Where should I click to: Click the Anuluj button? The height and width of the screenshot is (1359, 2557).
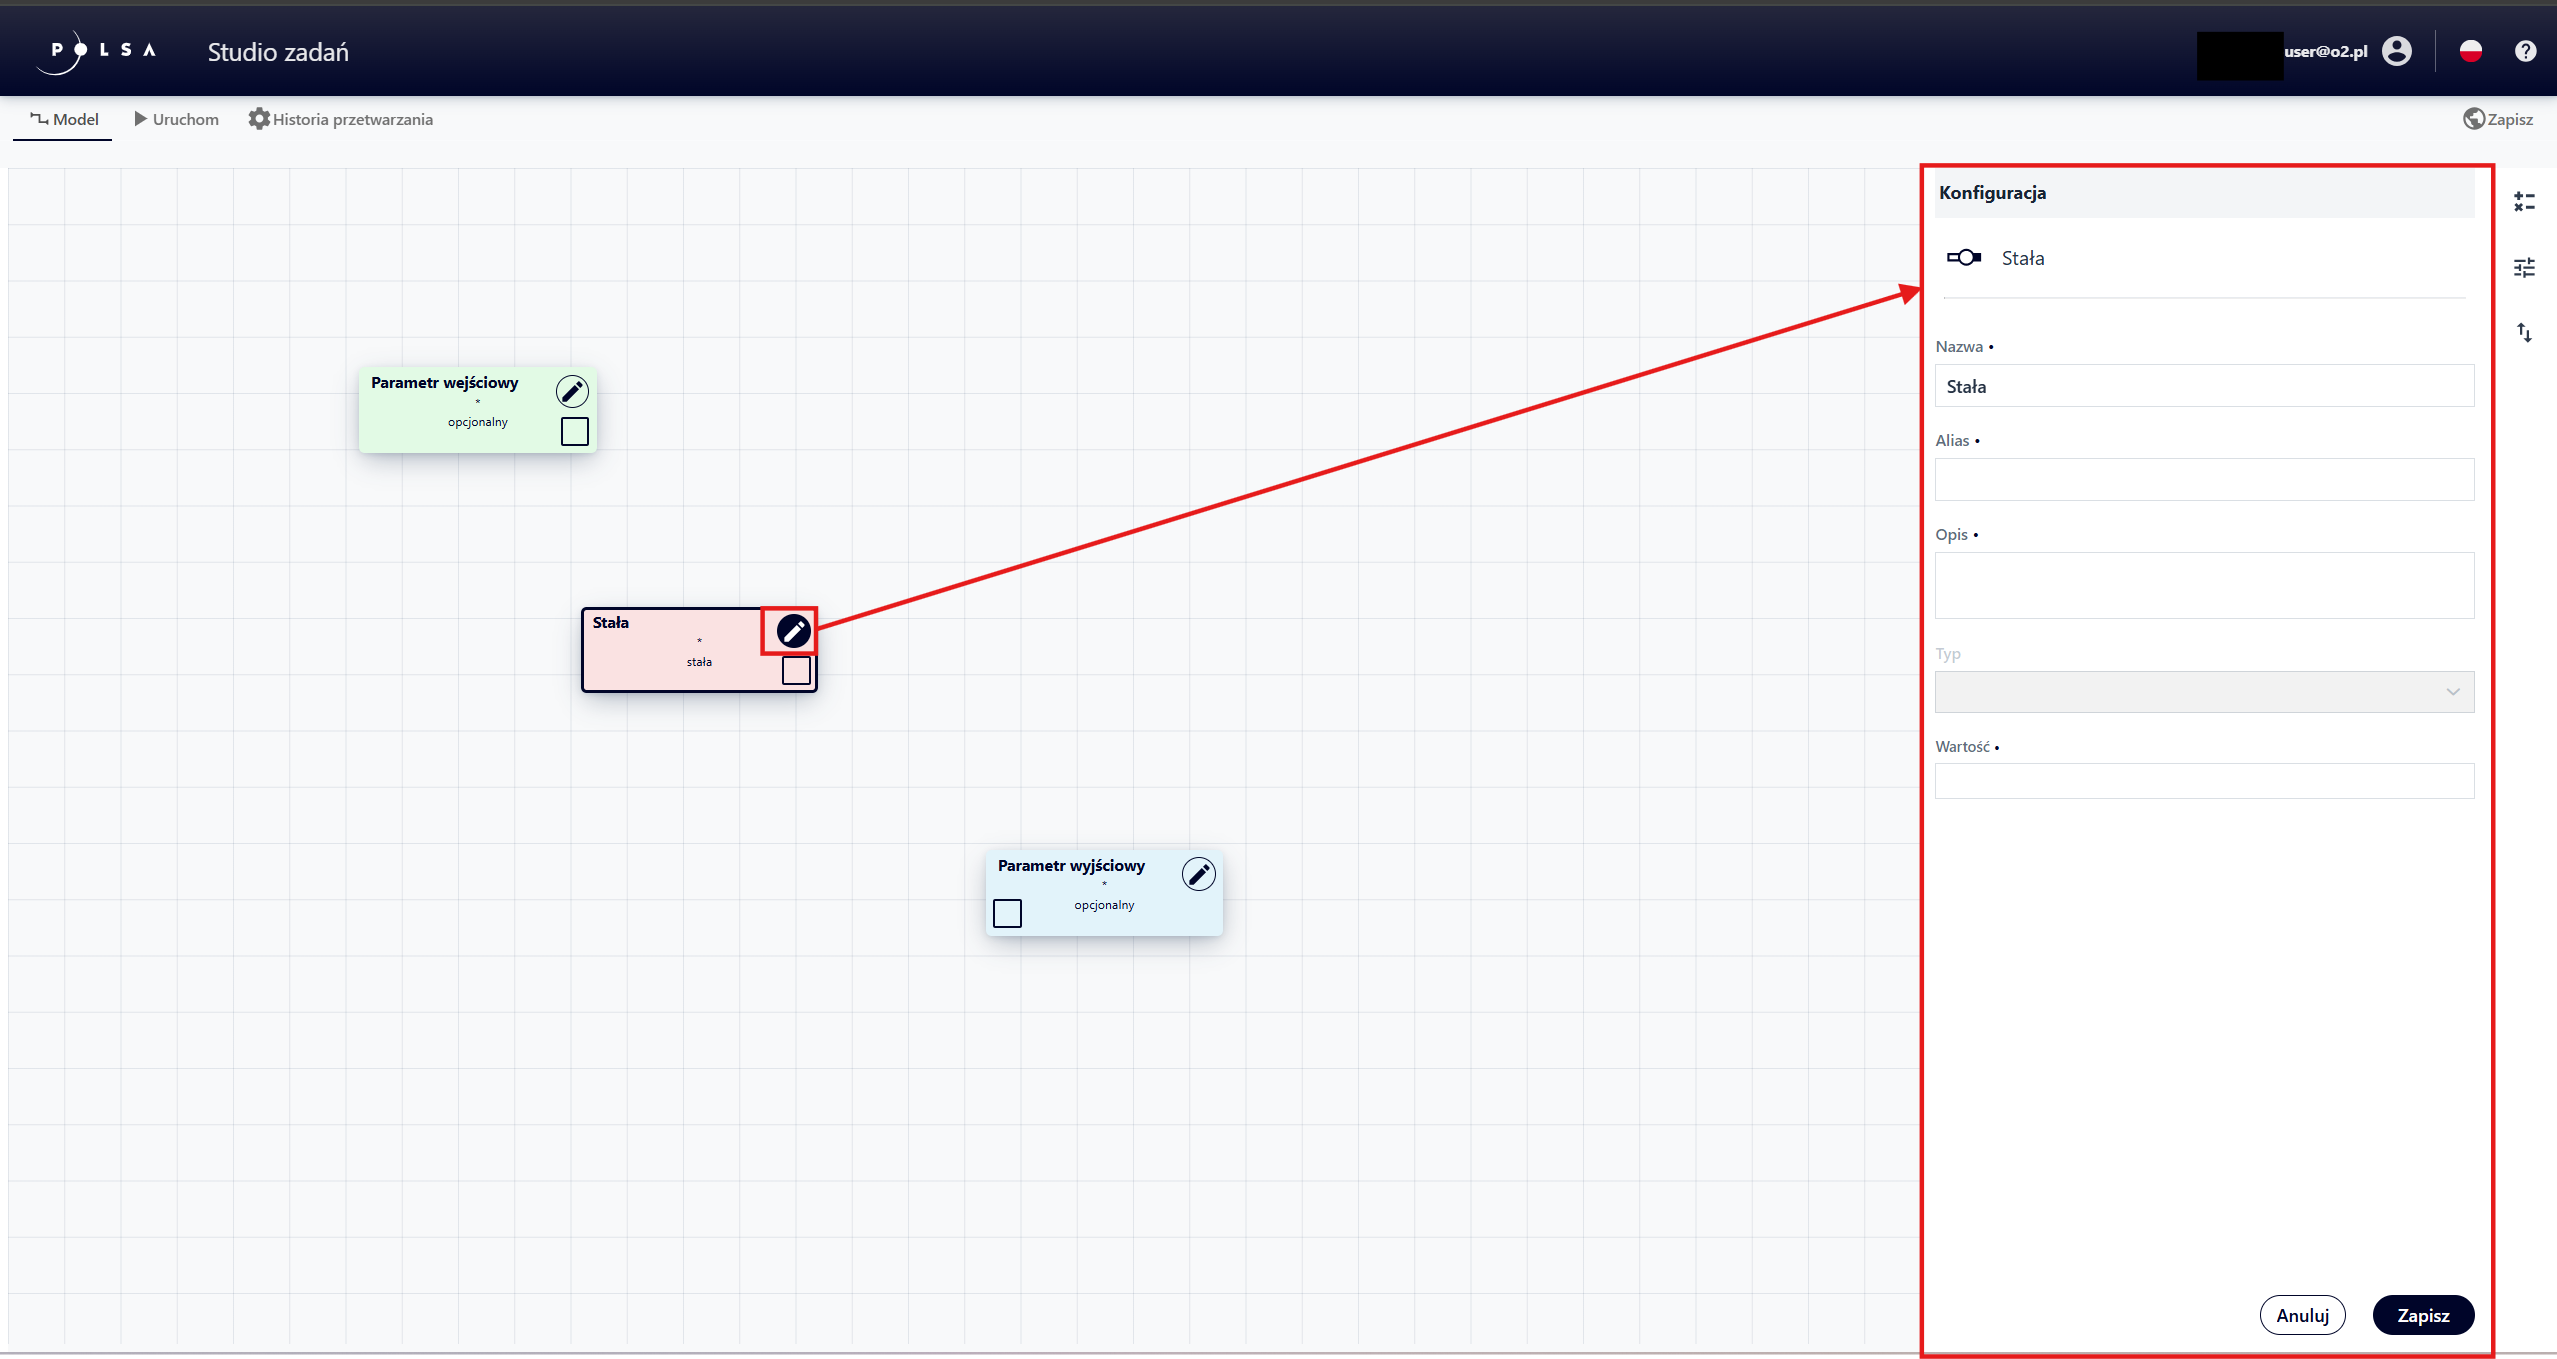pos(2302,1315)
